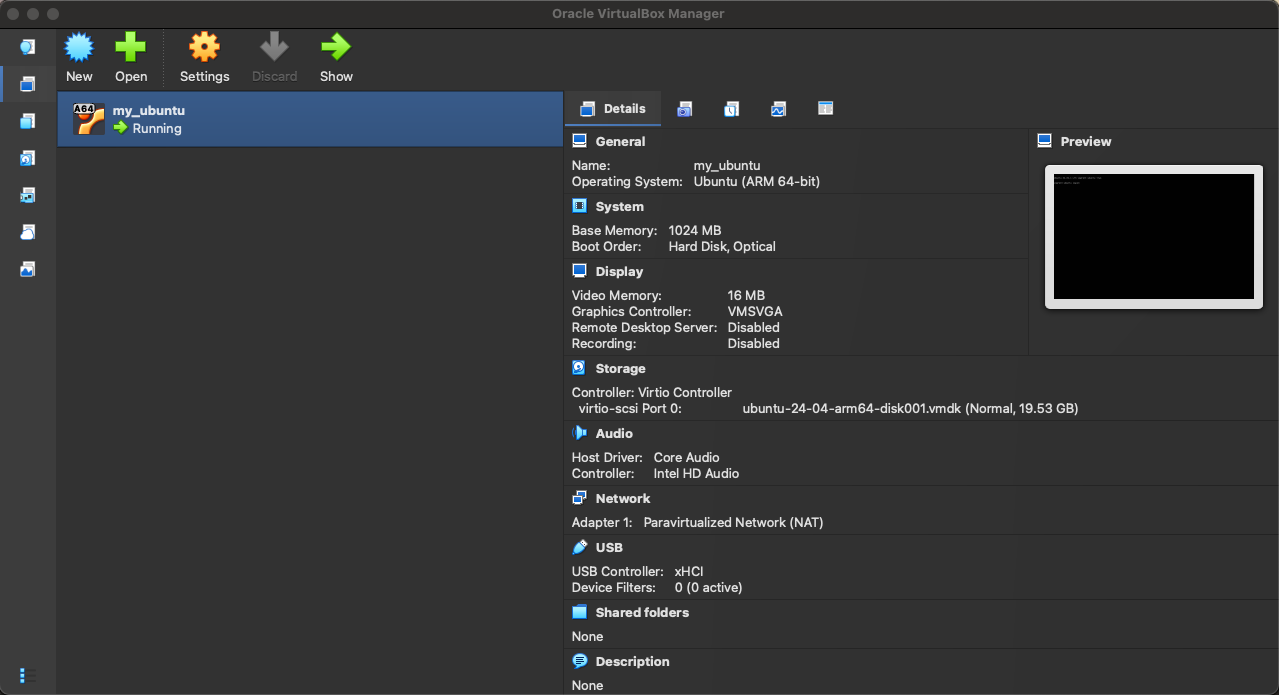Viewport: 1279px width, 695px height.
Task: Open the Activities overview in sidebar
Action: [28, 269]
